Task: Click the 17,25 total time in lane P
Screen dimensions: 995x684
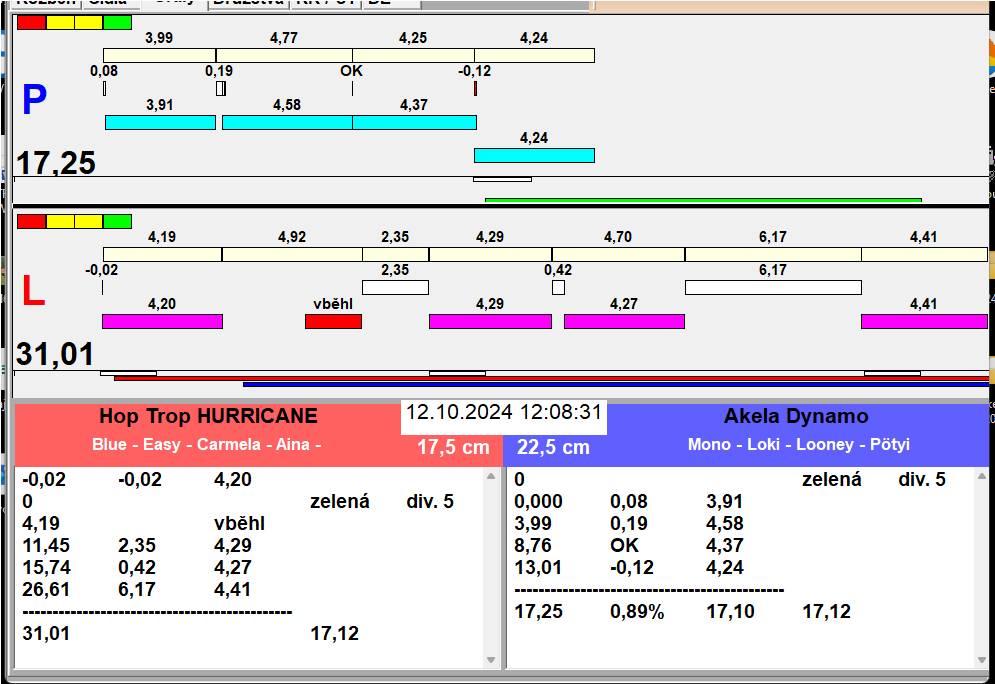Action: coord(56,163)
